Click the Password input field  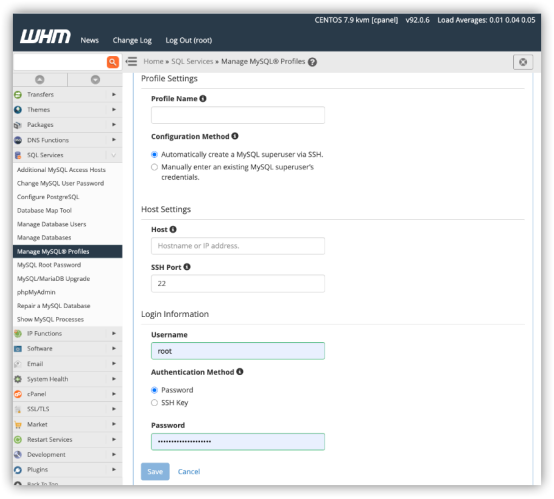pyautogui.click(x=238, y=442)
